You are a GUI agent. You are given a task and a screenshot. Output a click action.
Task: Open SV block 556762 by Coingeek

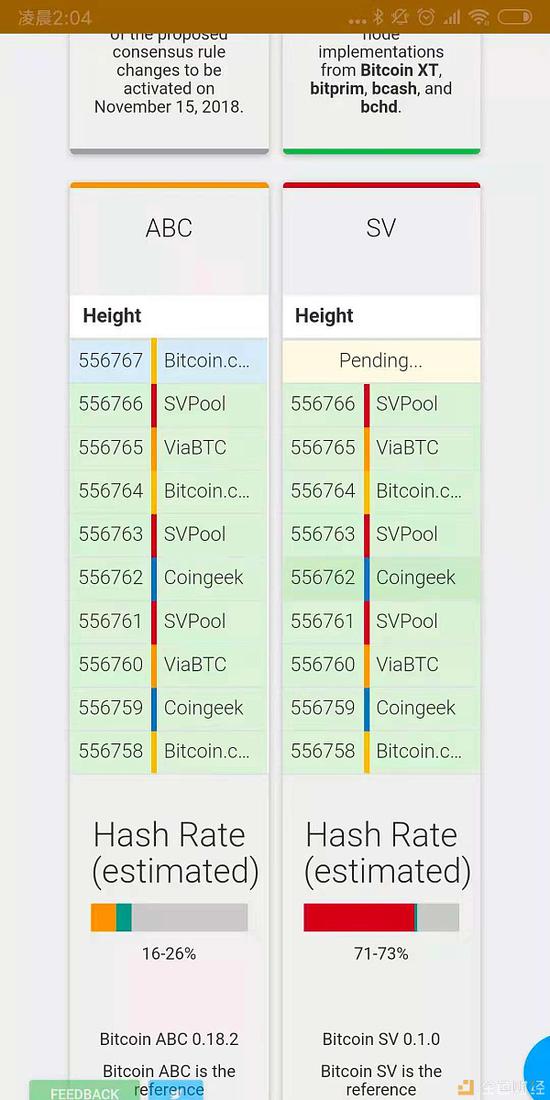pyautogui.click(x=382, y=578)
